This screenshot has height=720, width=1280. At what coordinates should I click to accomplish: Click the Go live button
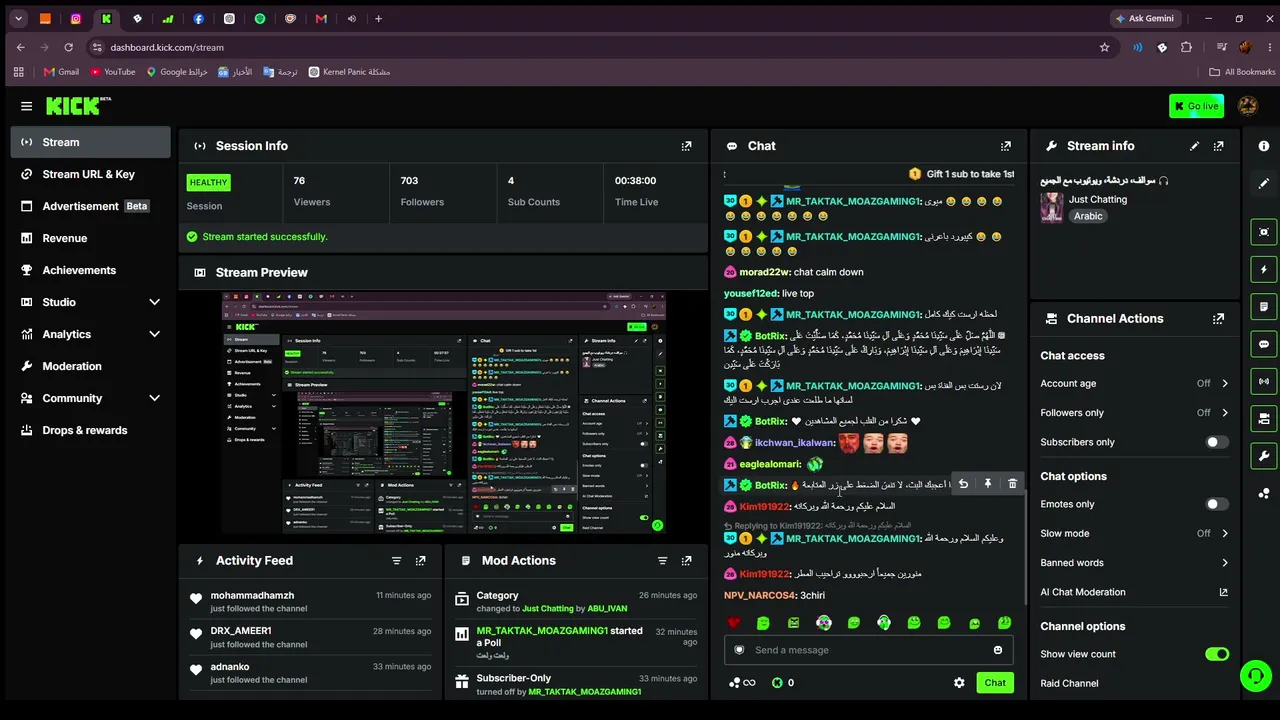tap(1196, 106)
